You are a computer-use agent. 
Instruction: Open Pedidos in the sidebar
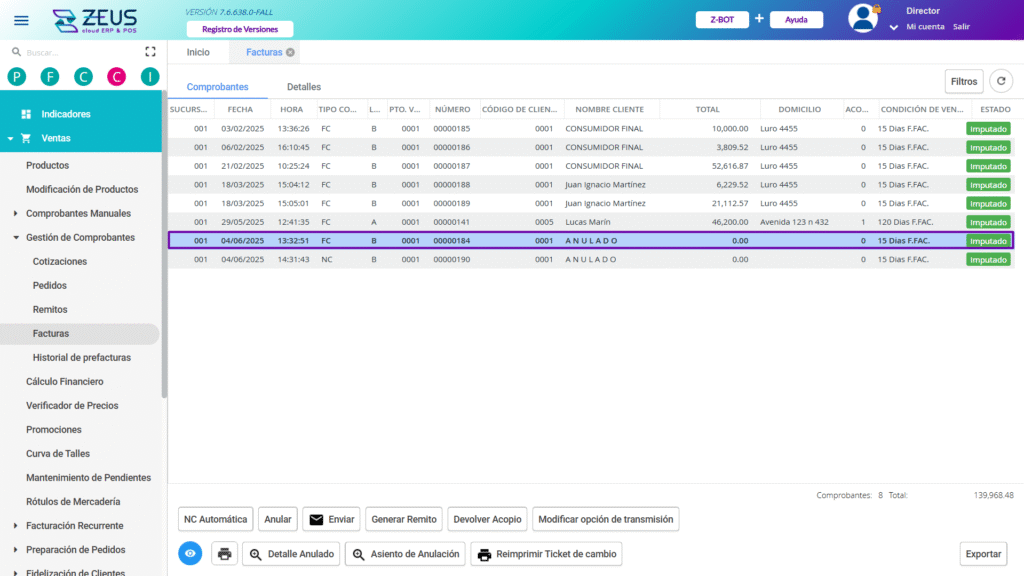(x=50, y=285)
